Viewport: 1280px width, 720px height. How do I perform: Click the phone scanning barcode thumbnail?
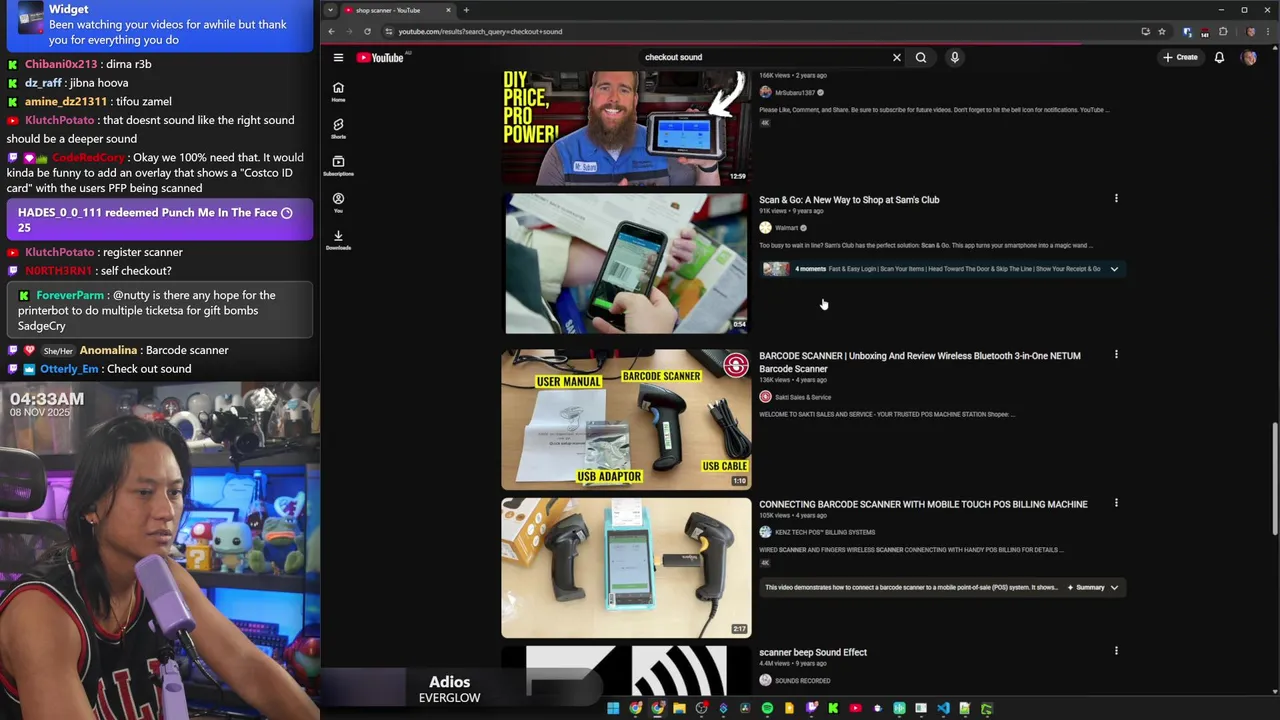[626, 264]
